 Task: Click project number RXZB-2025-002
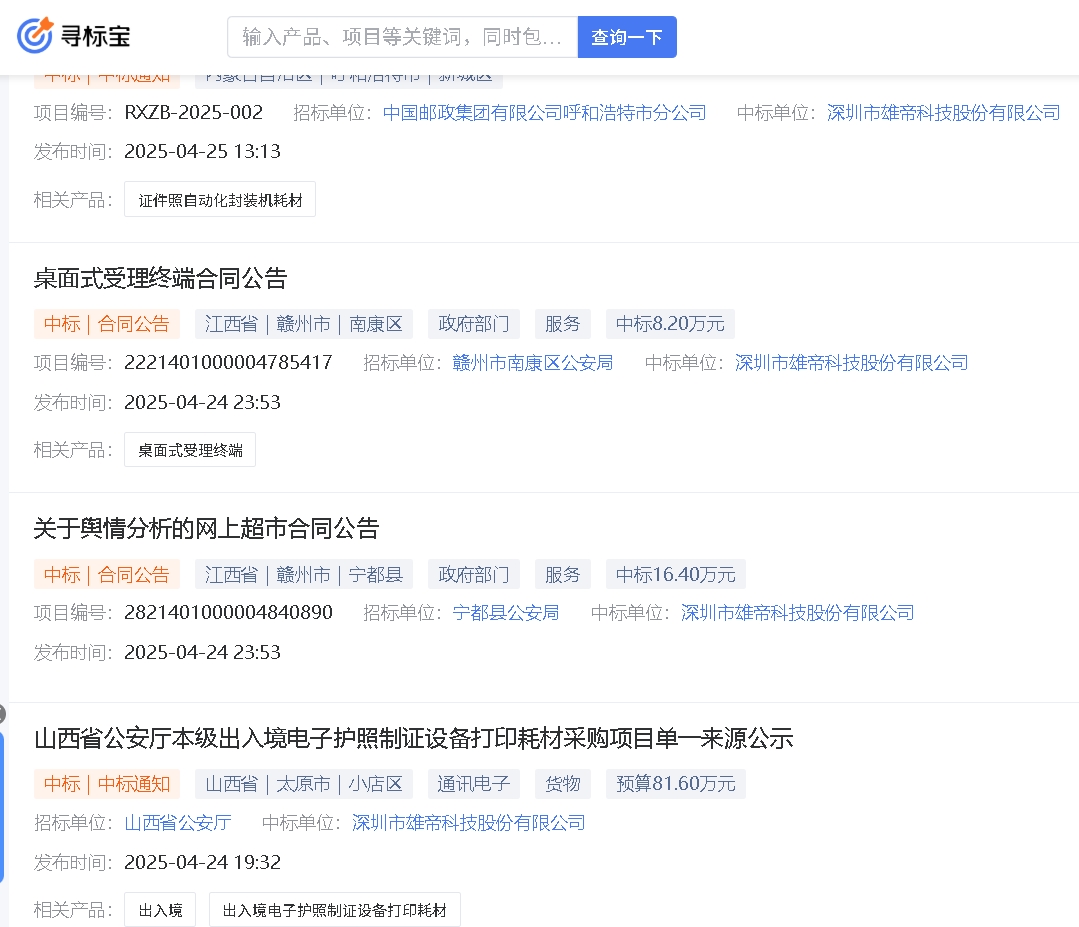click(x=194, y=112)
